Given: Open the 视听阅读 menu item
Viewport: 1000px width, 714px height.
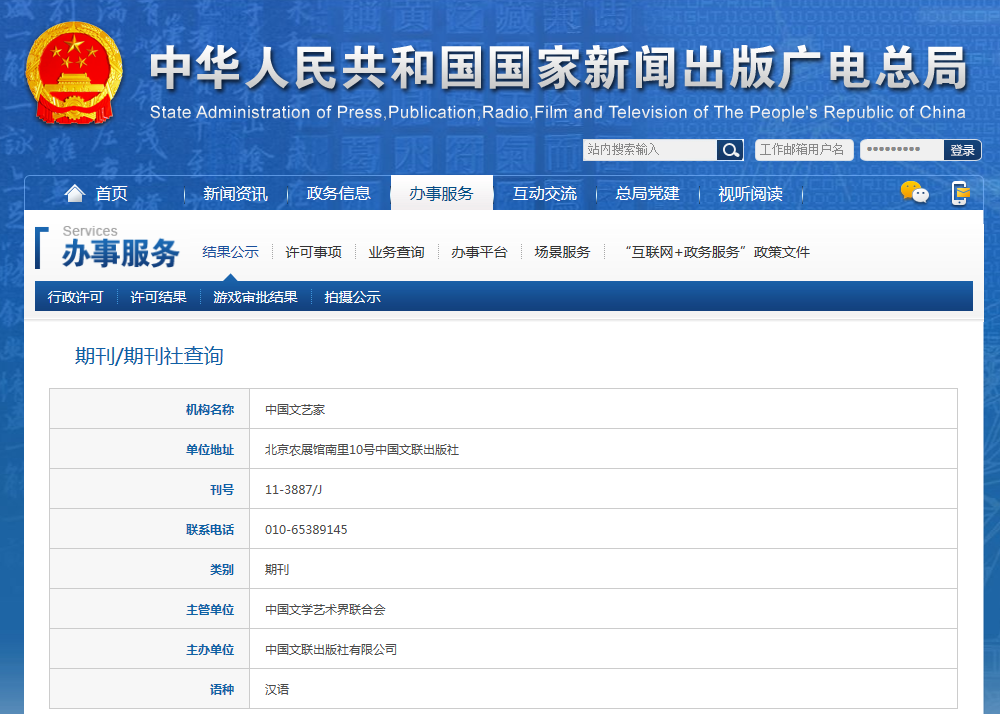Looking at the screenshot, I should (x=750, y=194).
